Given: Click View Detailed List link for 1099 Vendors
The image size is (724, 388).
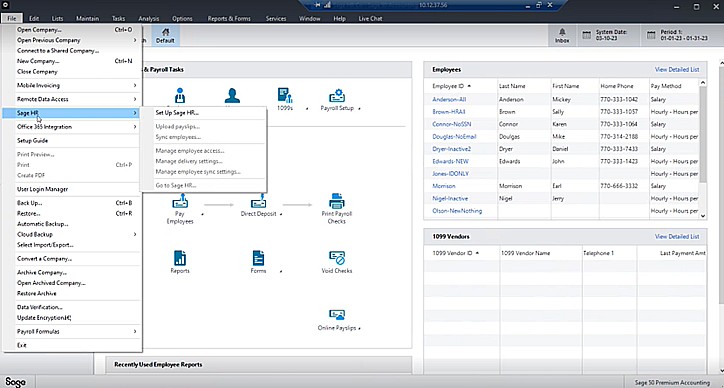Looking at the screenshot, I should 677,236.
